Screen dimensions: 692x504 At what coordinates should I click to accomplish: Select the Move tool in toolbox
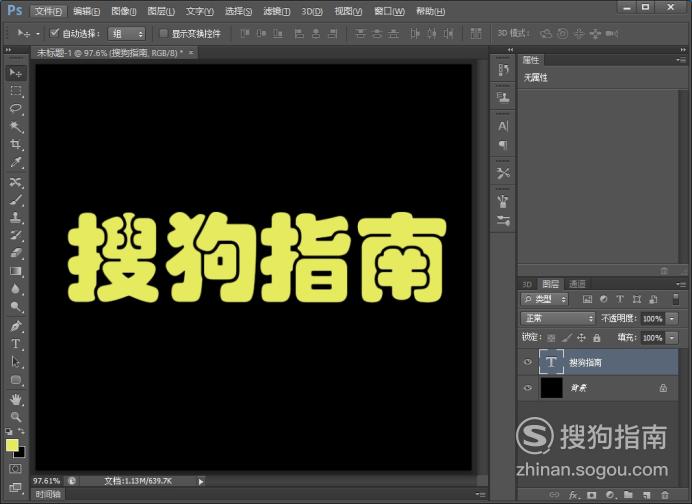pyautogui.click(x=16, y=72)
